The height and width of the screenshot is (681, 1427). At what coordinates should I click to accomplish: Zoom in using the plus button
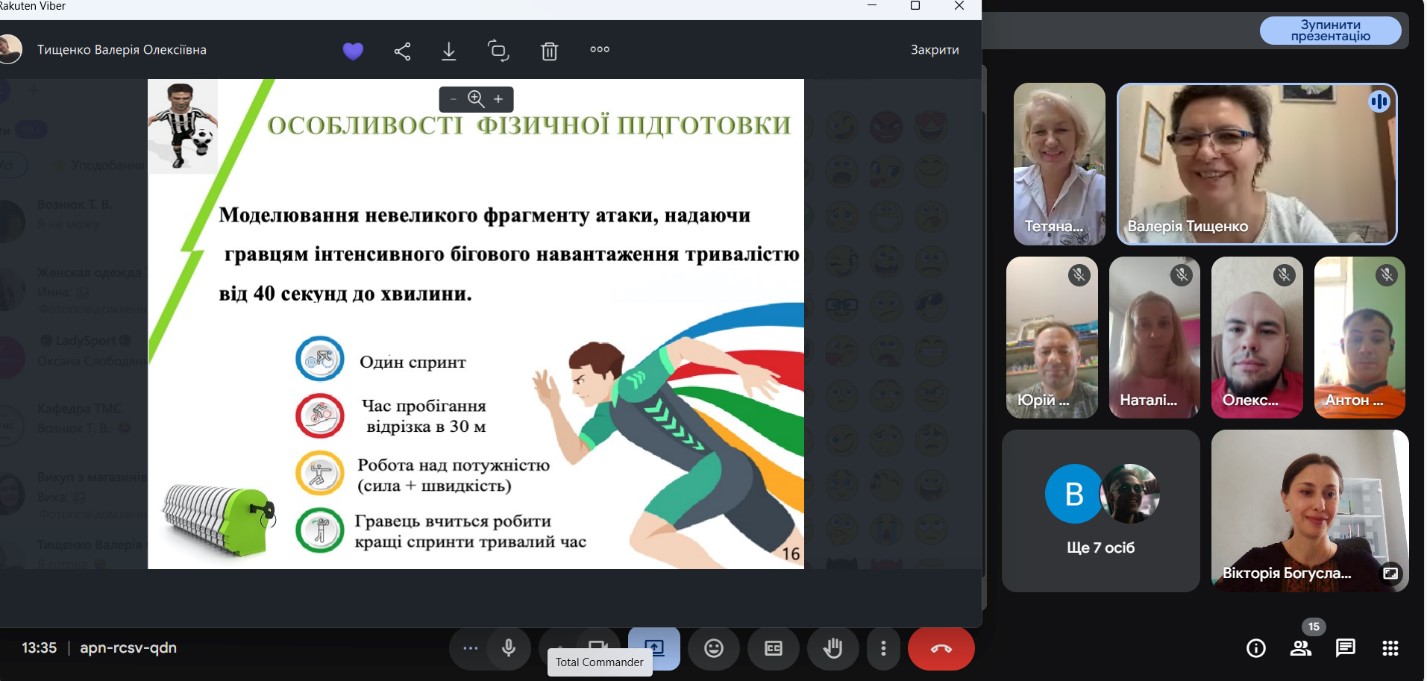(498, 99)
